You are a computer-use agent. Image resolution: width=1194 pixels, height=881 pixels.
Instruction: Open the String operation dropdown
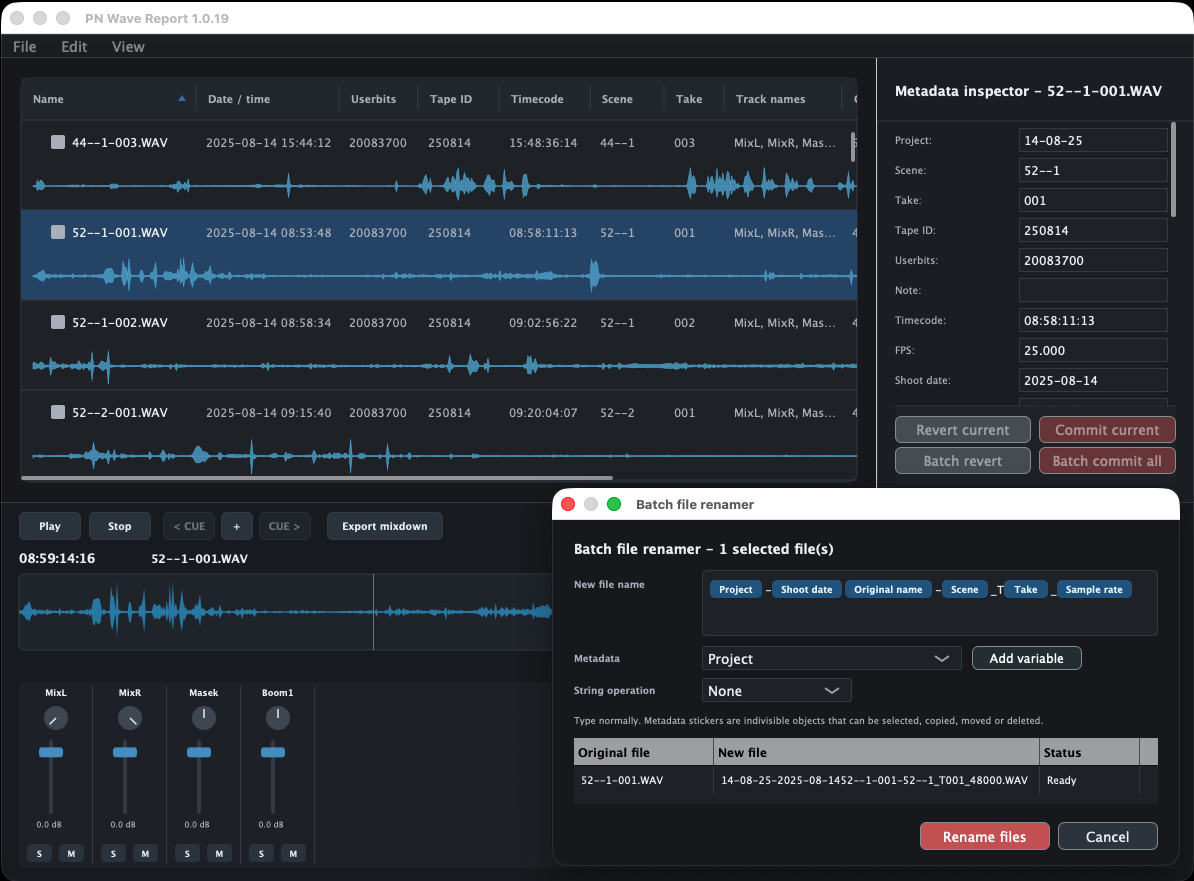click(776, 691)
